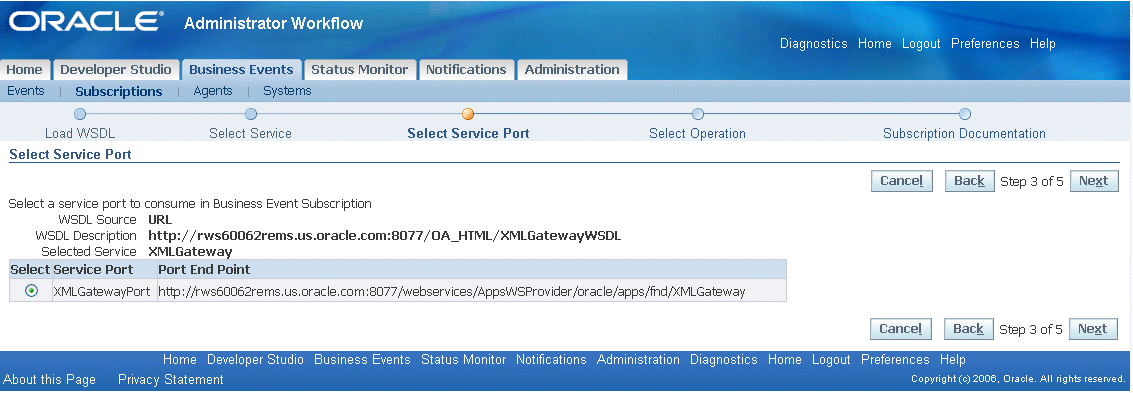Click the Load WSDL step circle

[x=80, y=114]
